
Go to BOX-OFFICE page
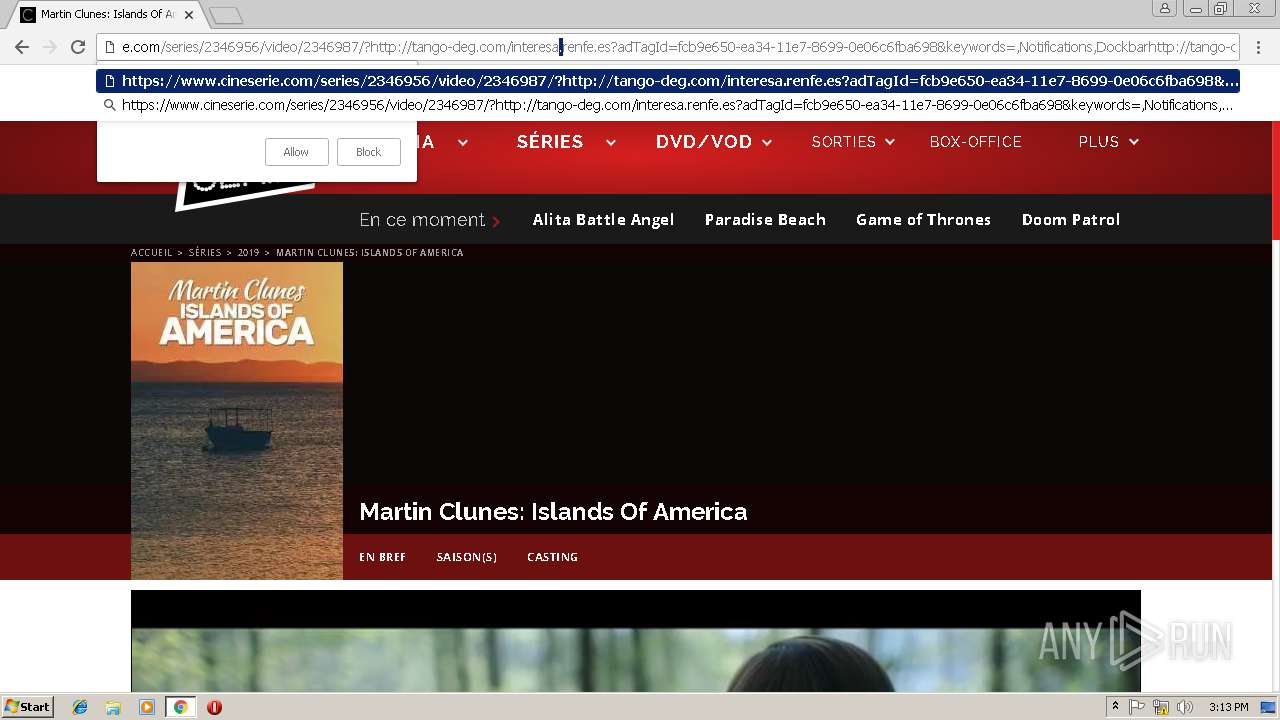click(976, 142)
